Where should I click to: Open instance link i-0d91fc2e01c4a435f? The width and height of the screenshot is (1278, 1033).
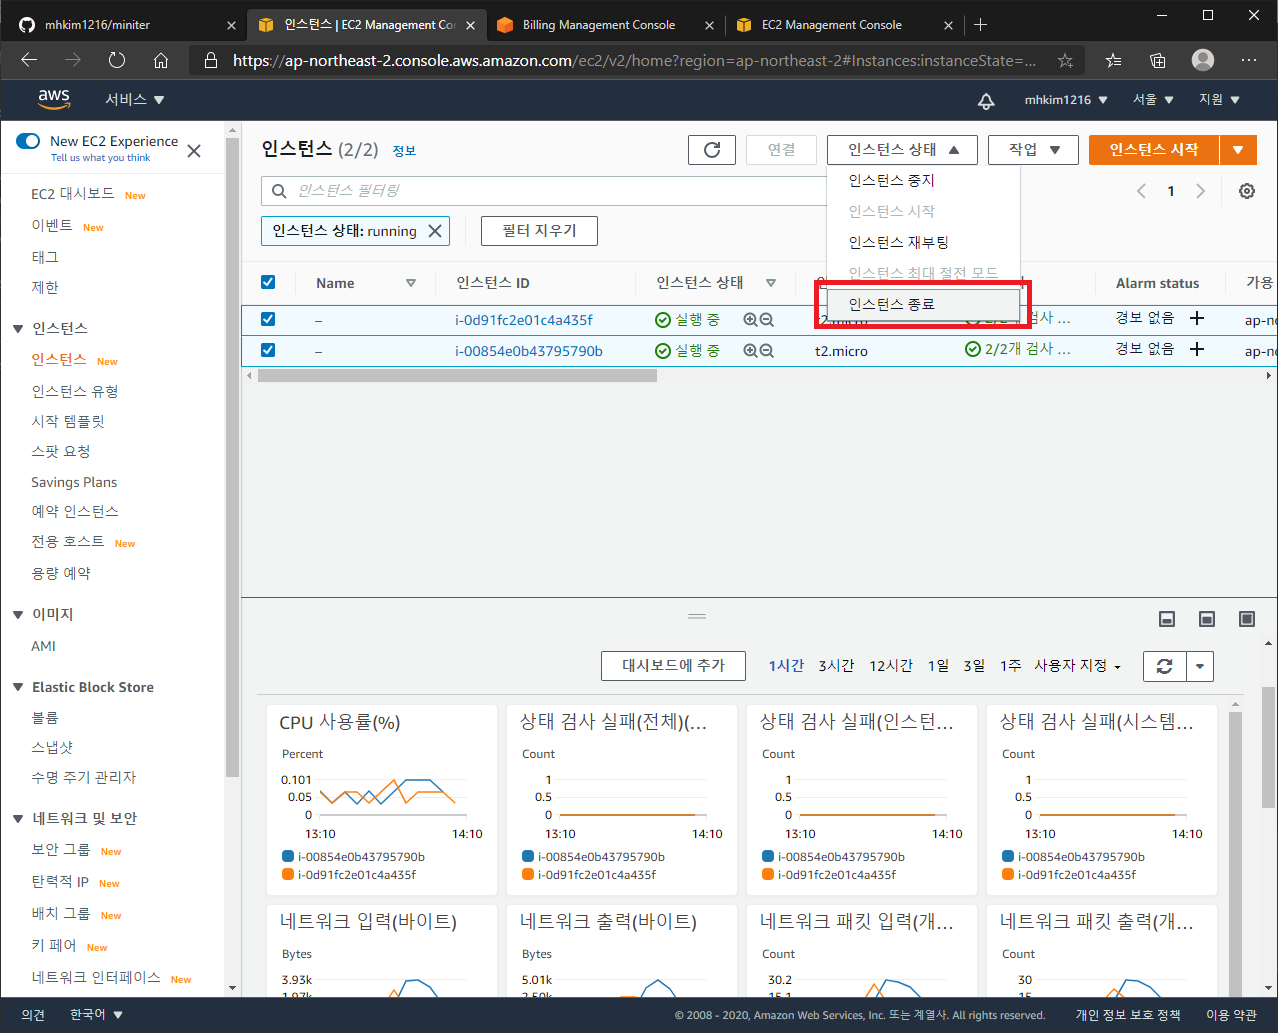point(524,320)
